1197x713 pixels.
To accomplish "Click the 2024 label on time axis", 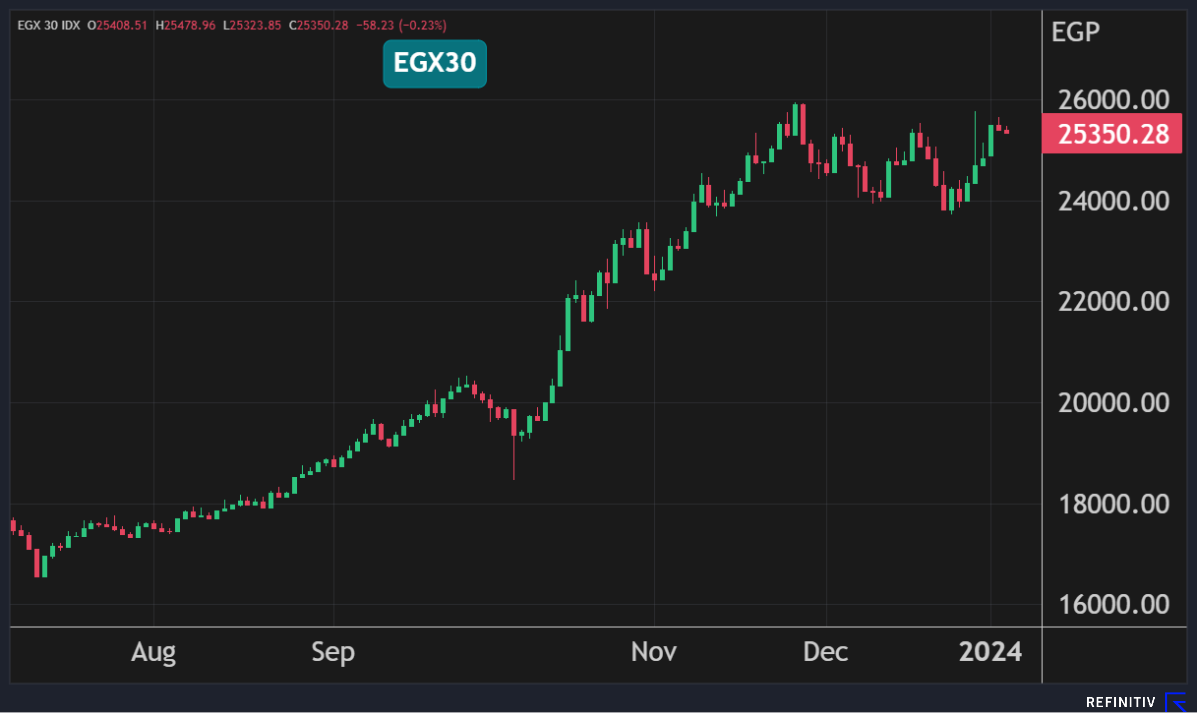I will (x=990, y=653).
